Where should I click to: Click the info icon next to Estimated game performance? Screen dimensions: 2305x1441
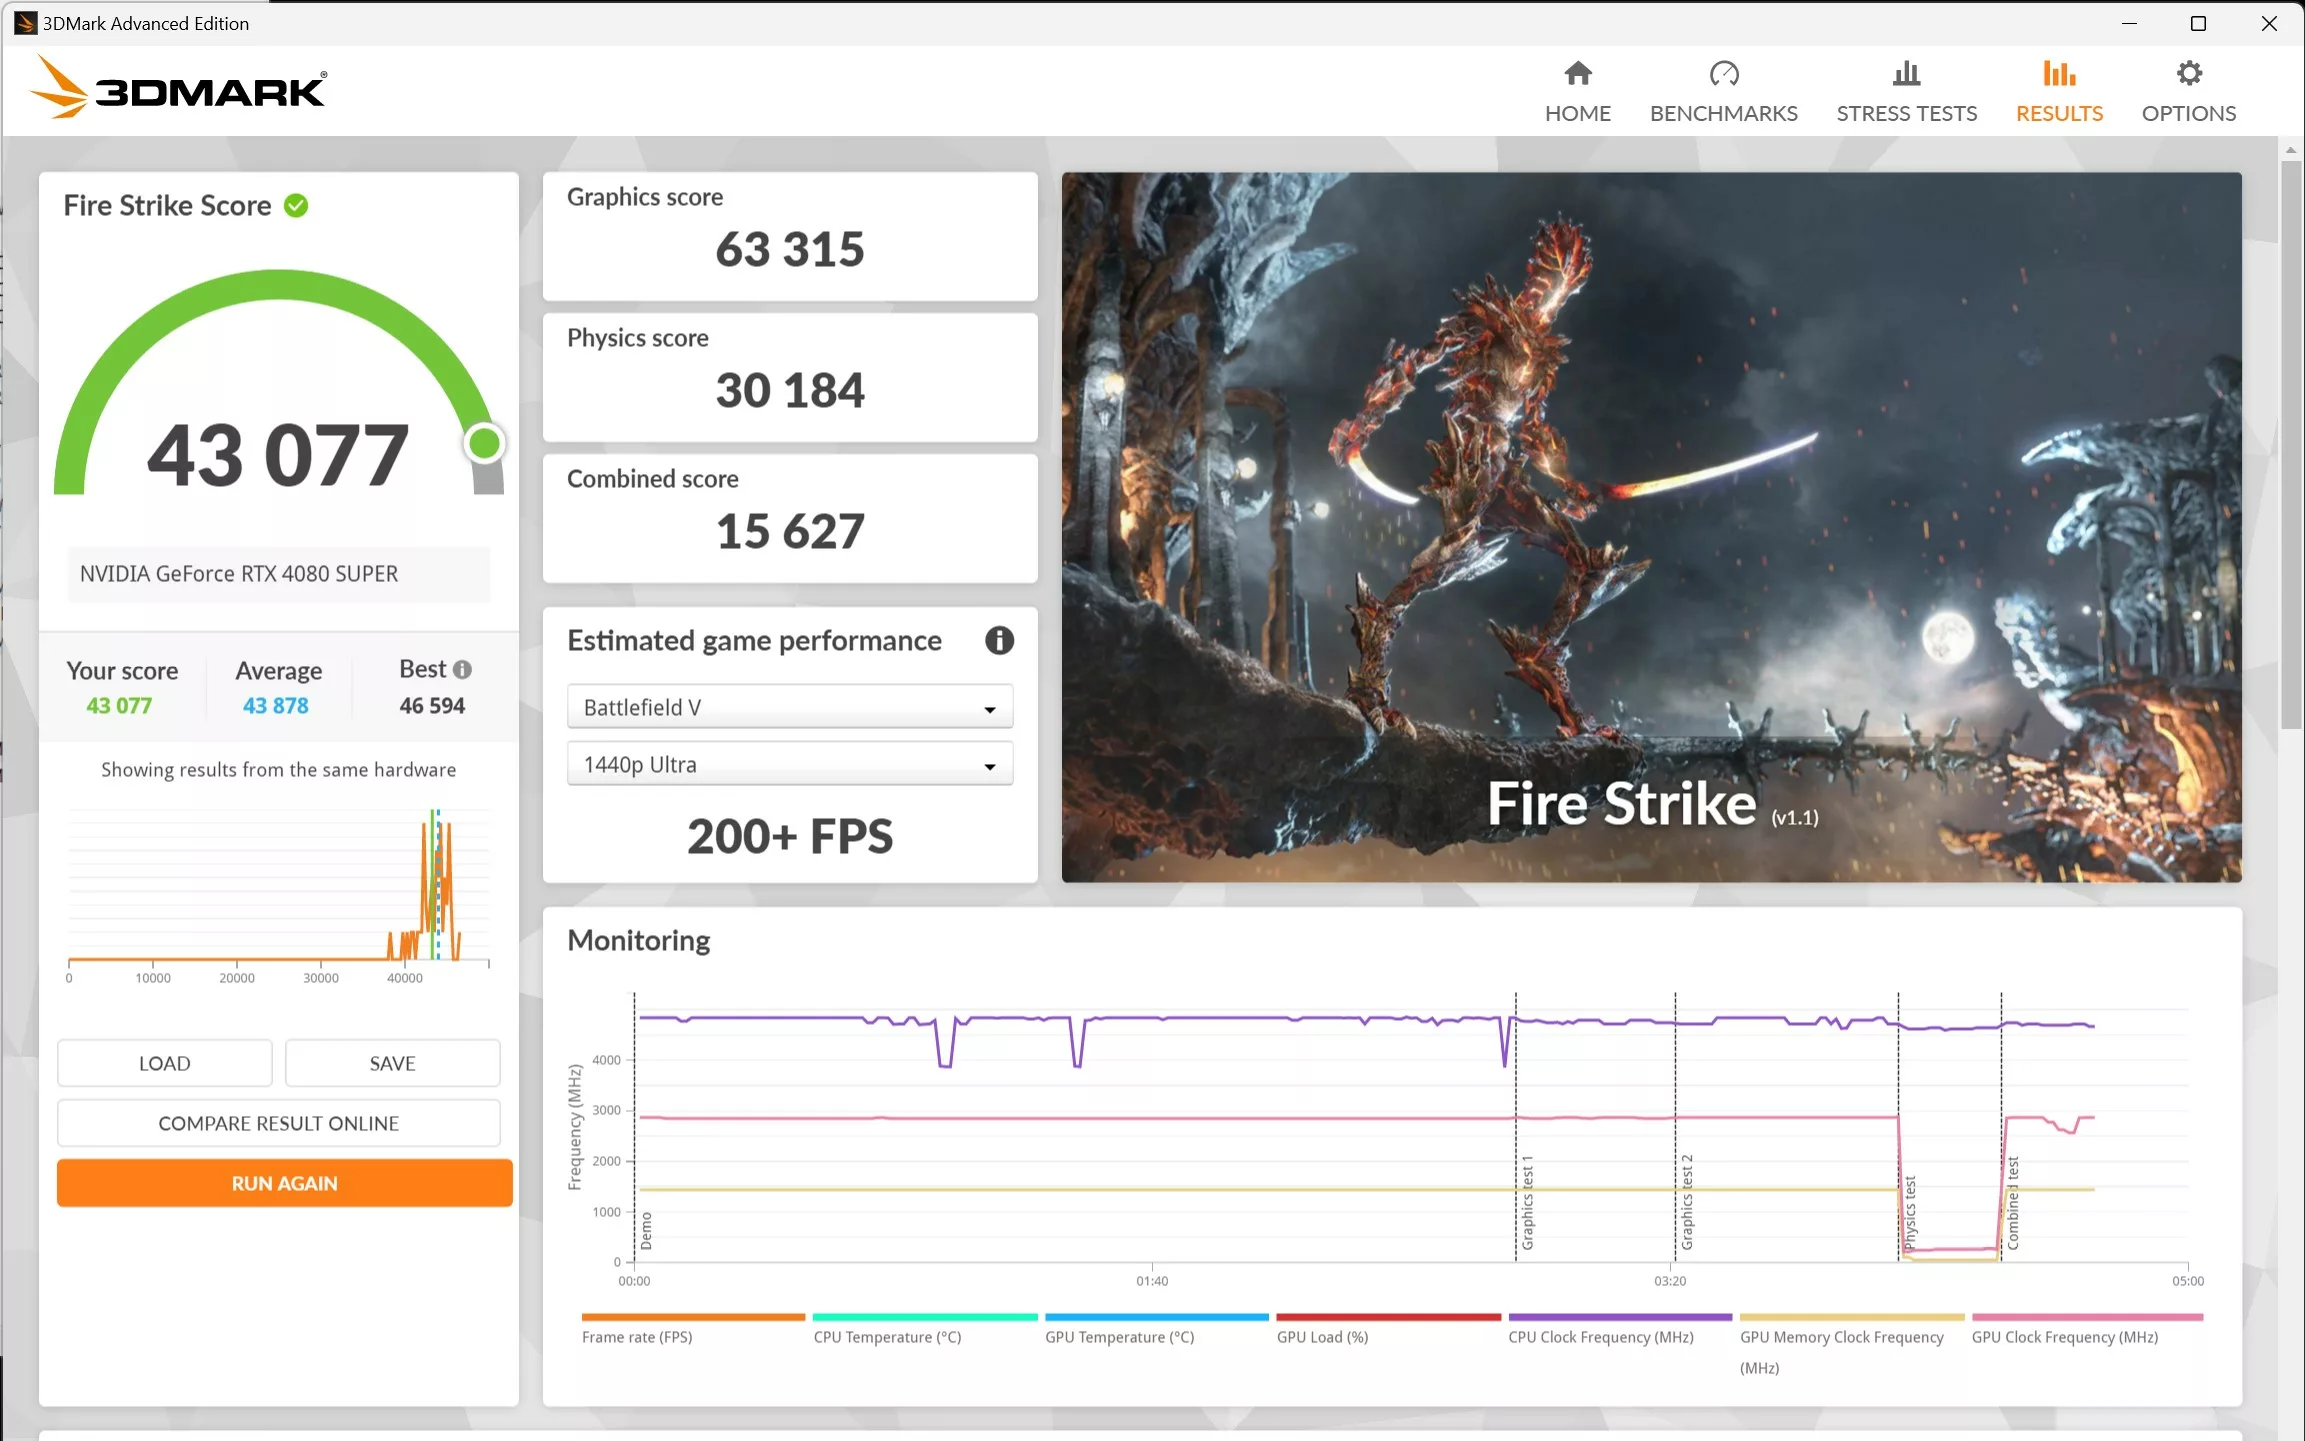pos(999,641)
